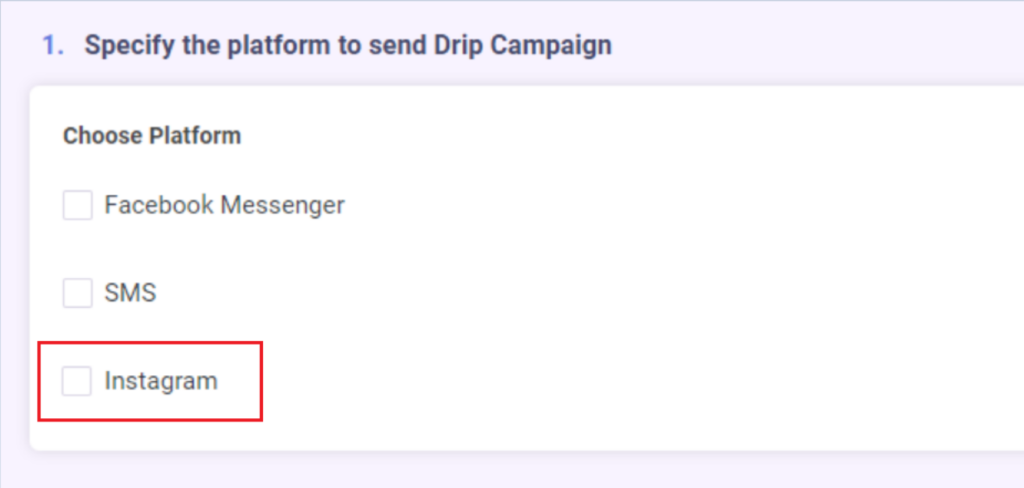Click the "Choose Platform" section label

[152, 135]
